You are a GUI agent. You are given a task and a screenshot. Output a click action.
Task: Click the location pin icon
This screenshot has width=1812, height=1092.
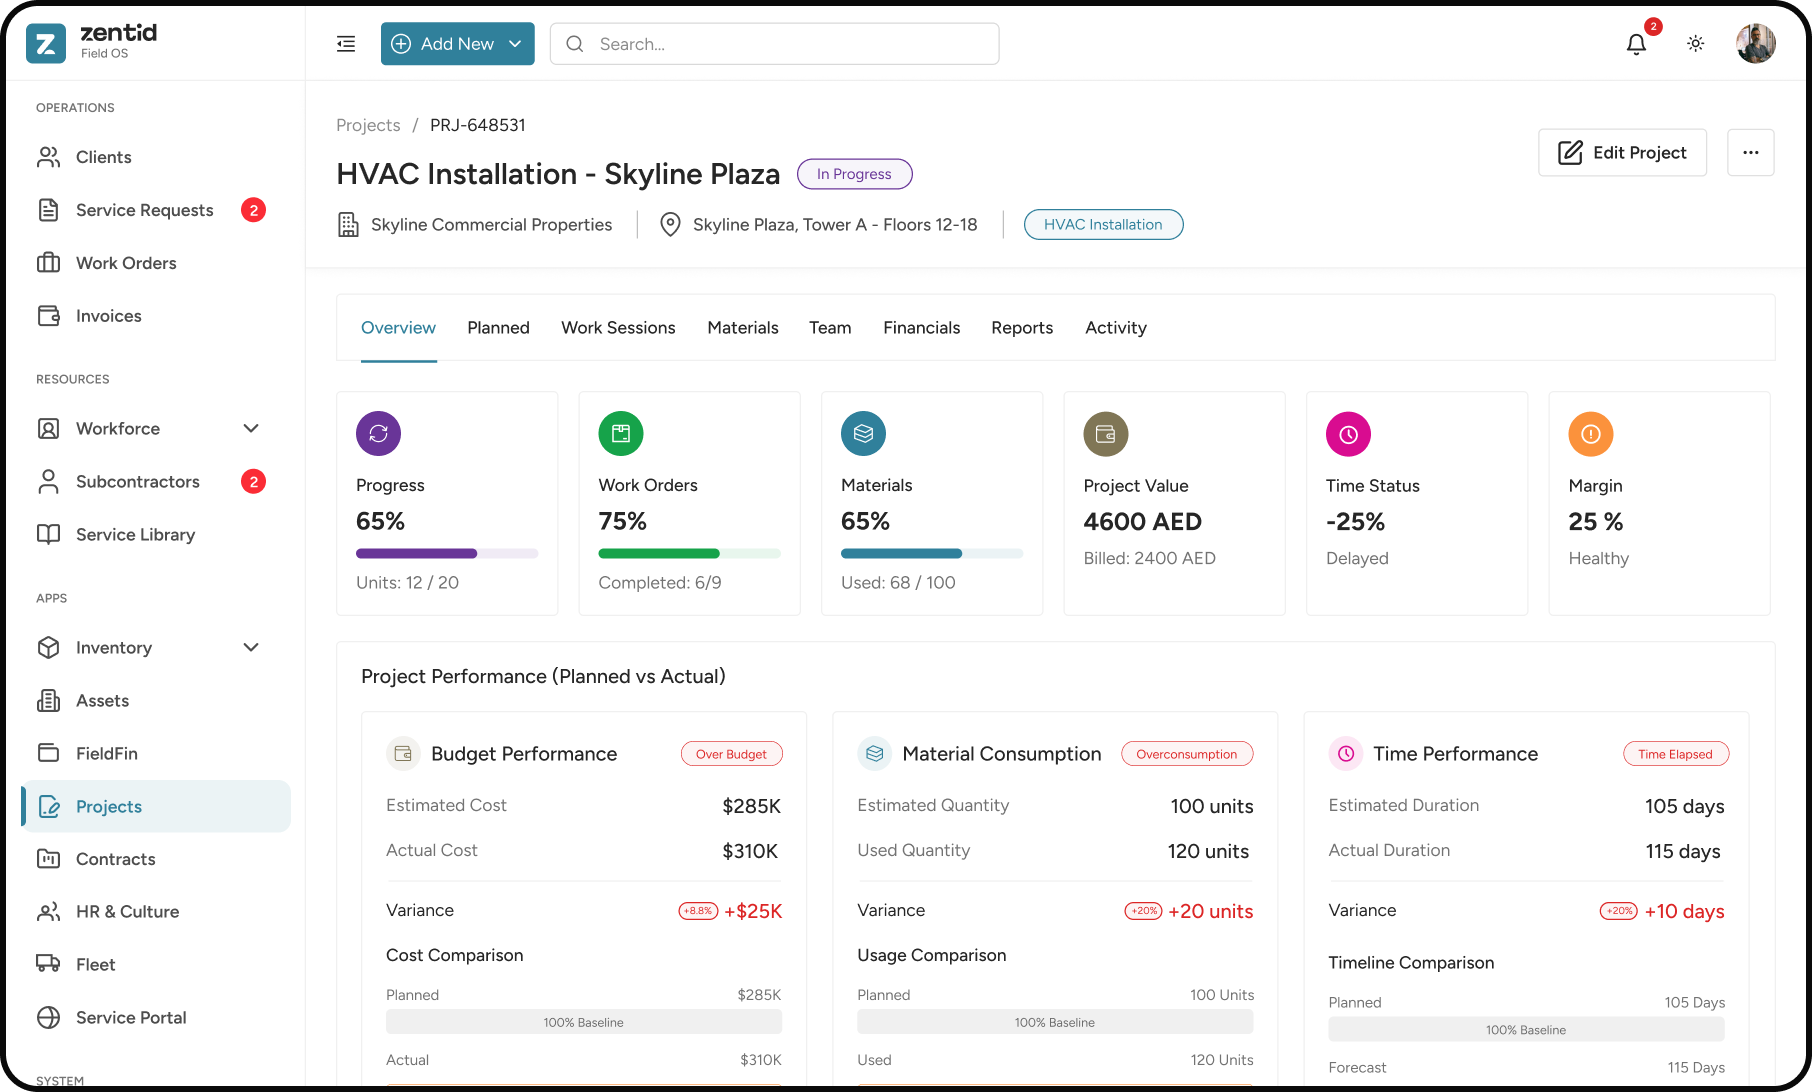pyautogui.click(x=671, y=225)
